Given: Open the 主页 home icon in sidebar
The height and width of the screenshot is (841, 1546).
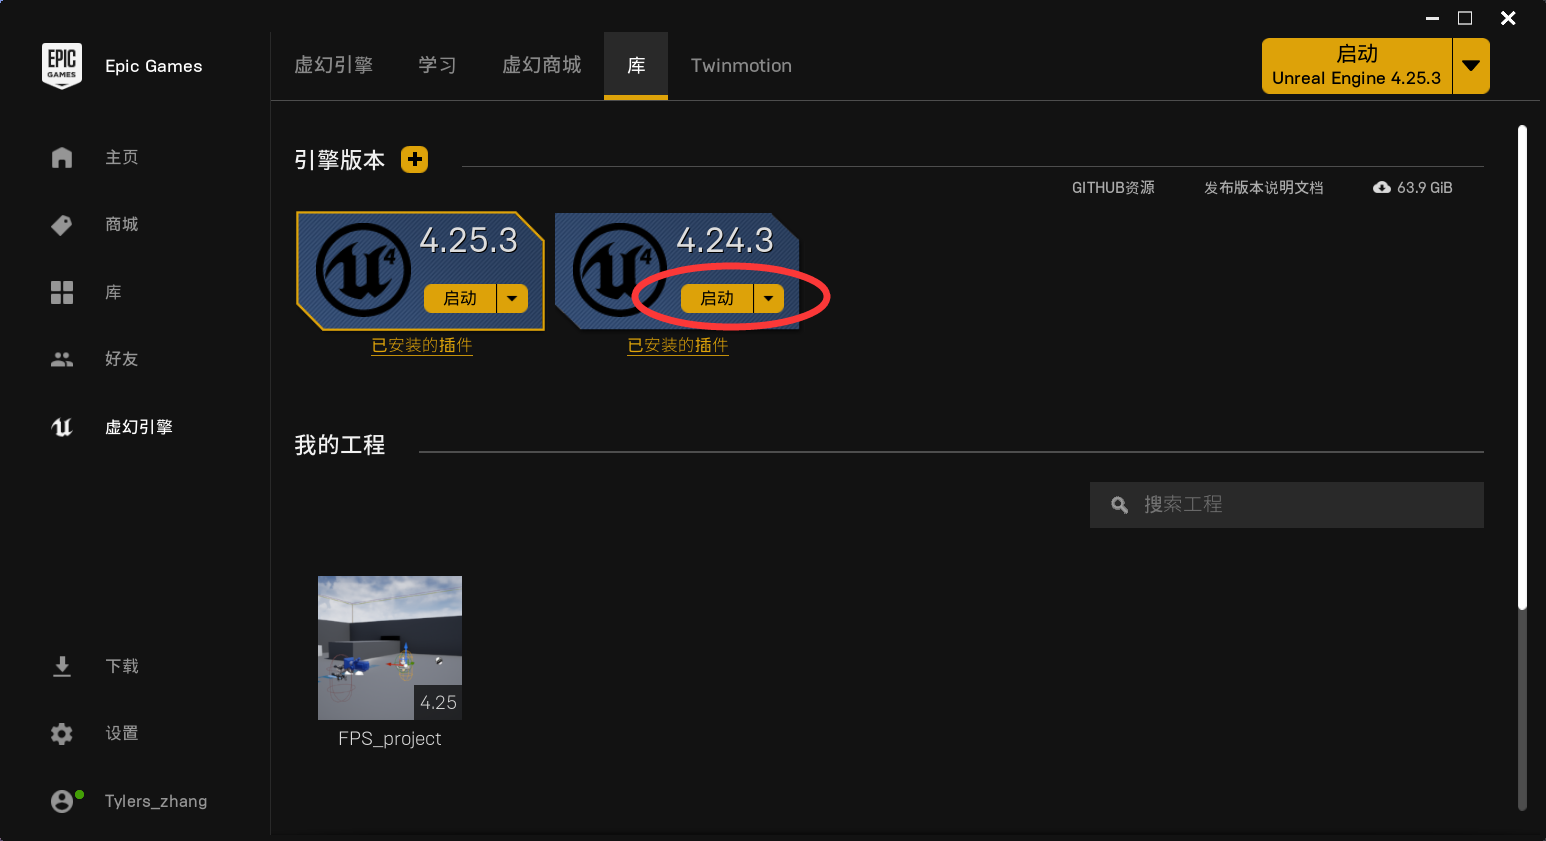Looking at the screenshot, I should (x=62, y=157).
